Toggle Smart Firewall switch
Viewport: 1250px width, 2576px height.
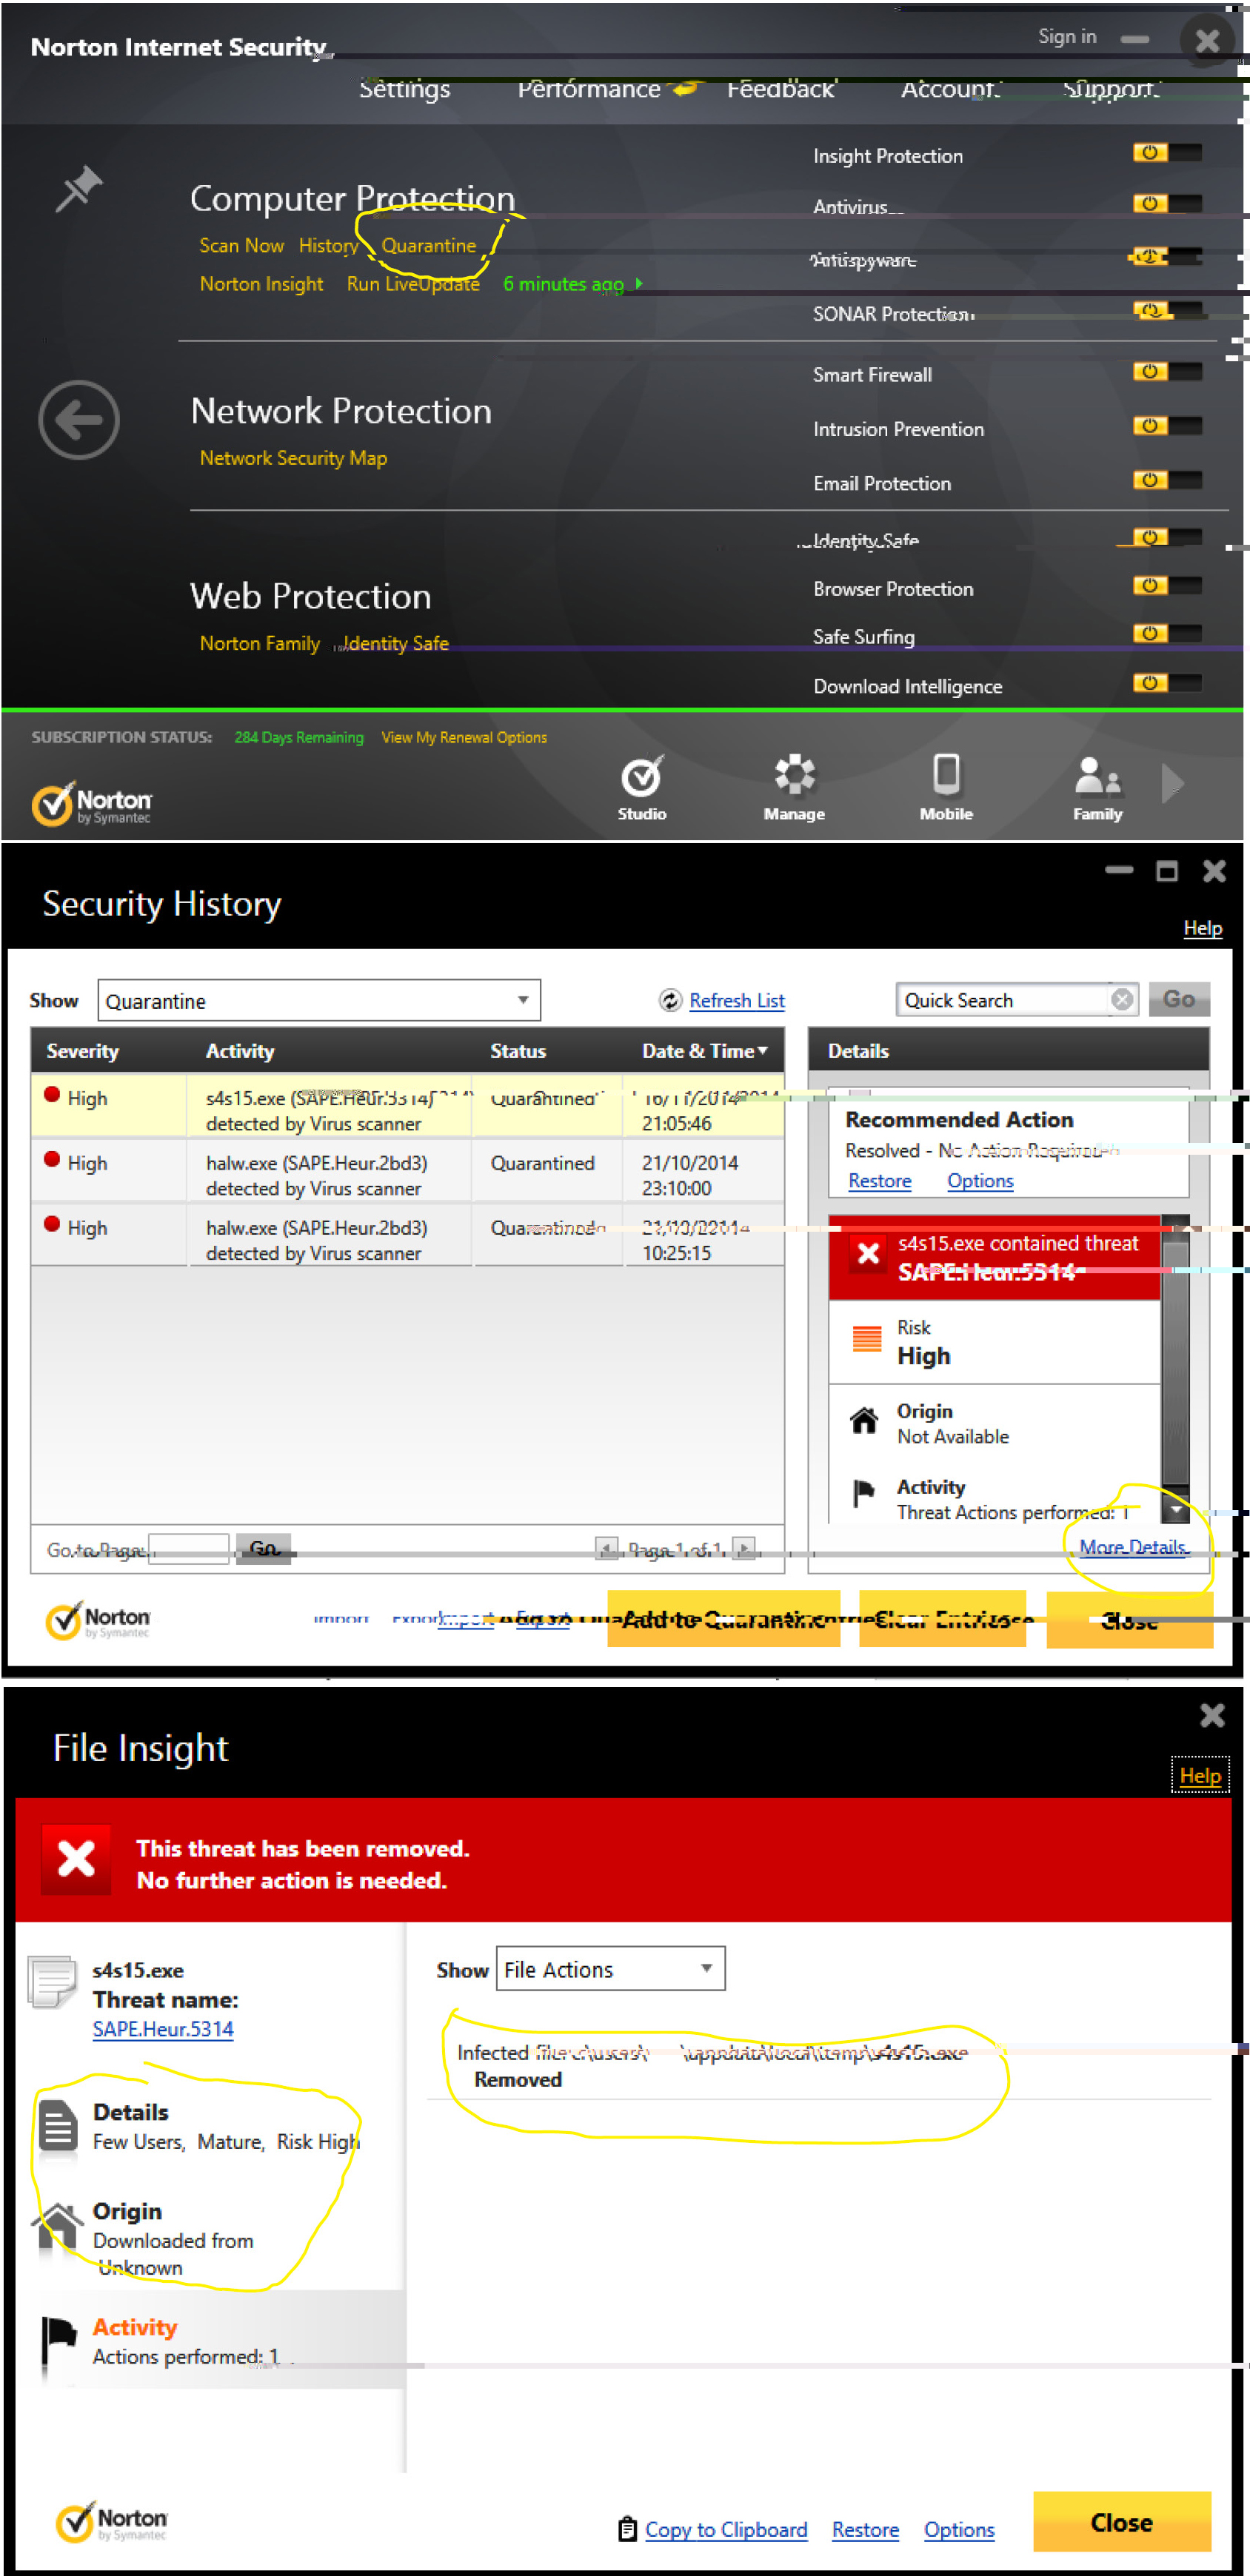click(x=1167, y=371)
